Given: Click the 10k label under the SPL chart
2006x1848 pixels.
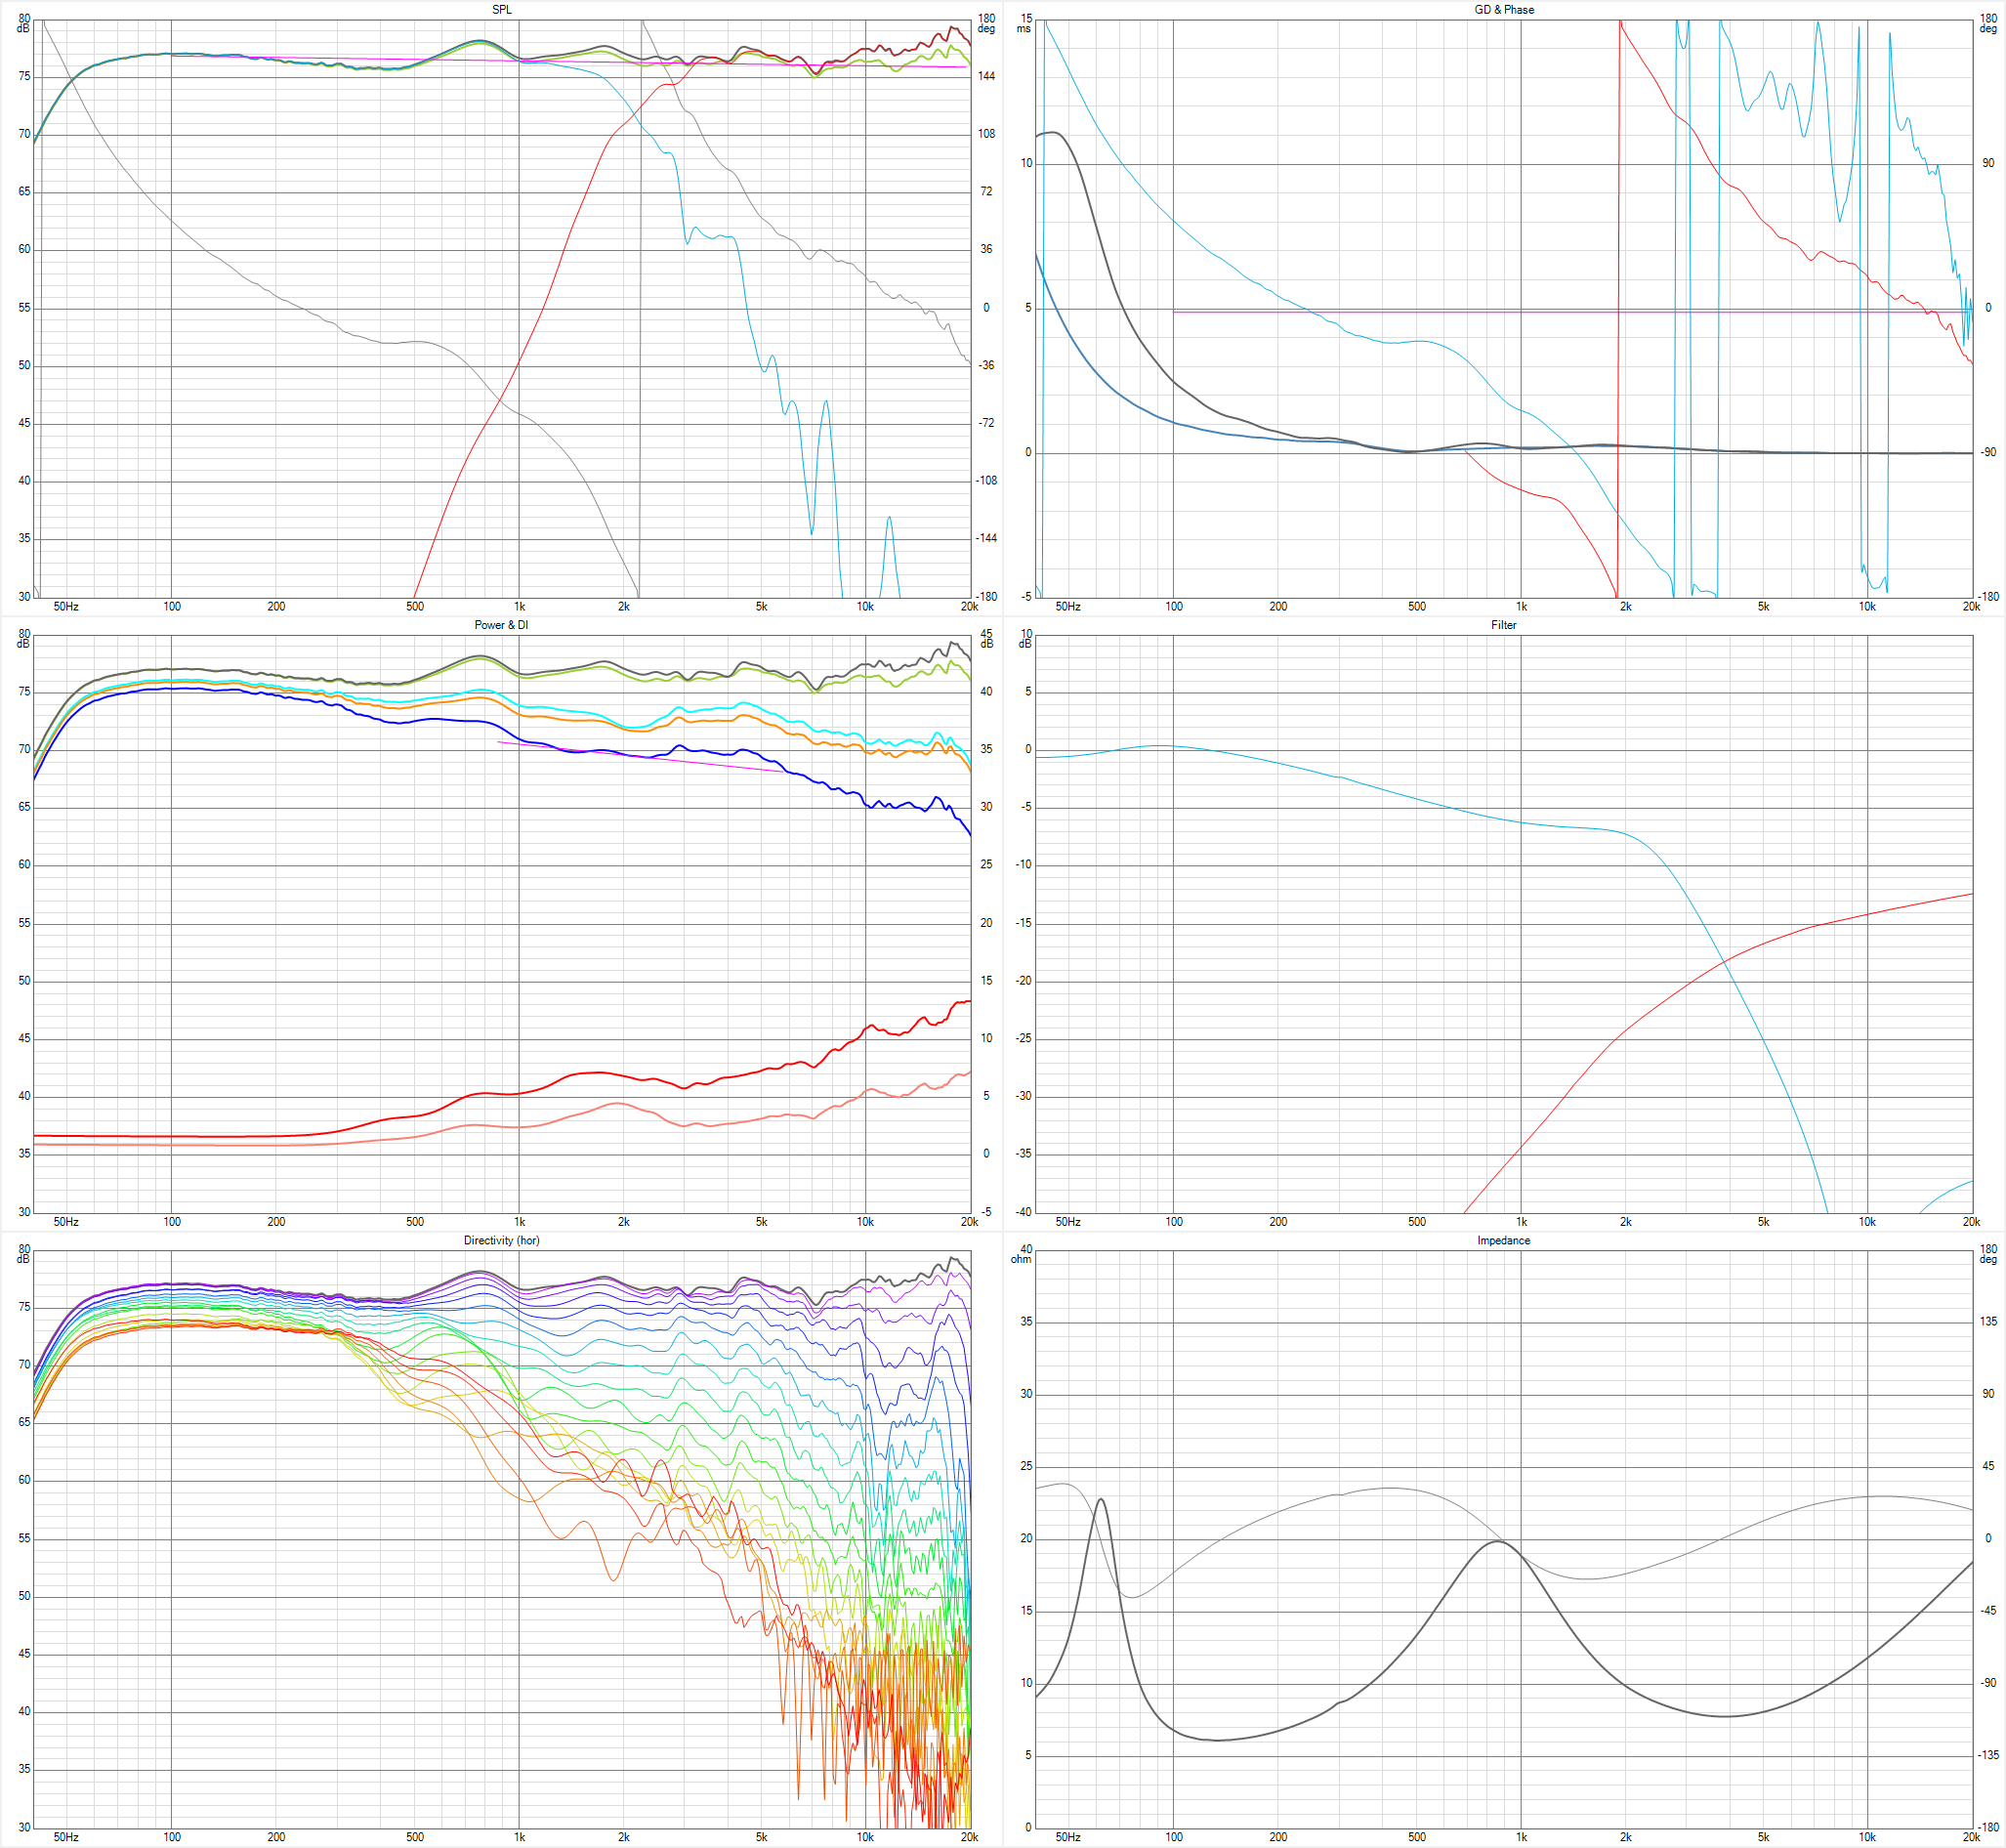Looking at the screenshot, I should [865, 607].
